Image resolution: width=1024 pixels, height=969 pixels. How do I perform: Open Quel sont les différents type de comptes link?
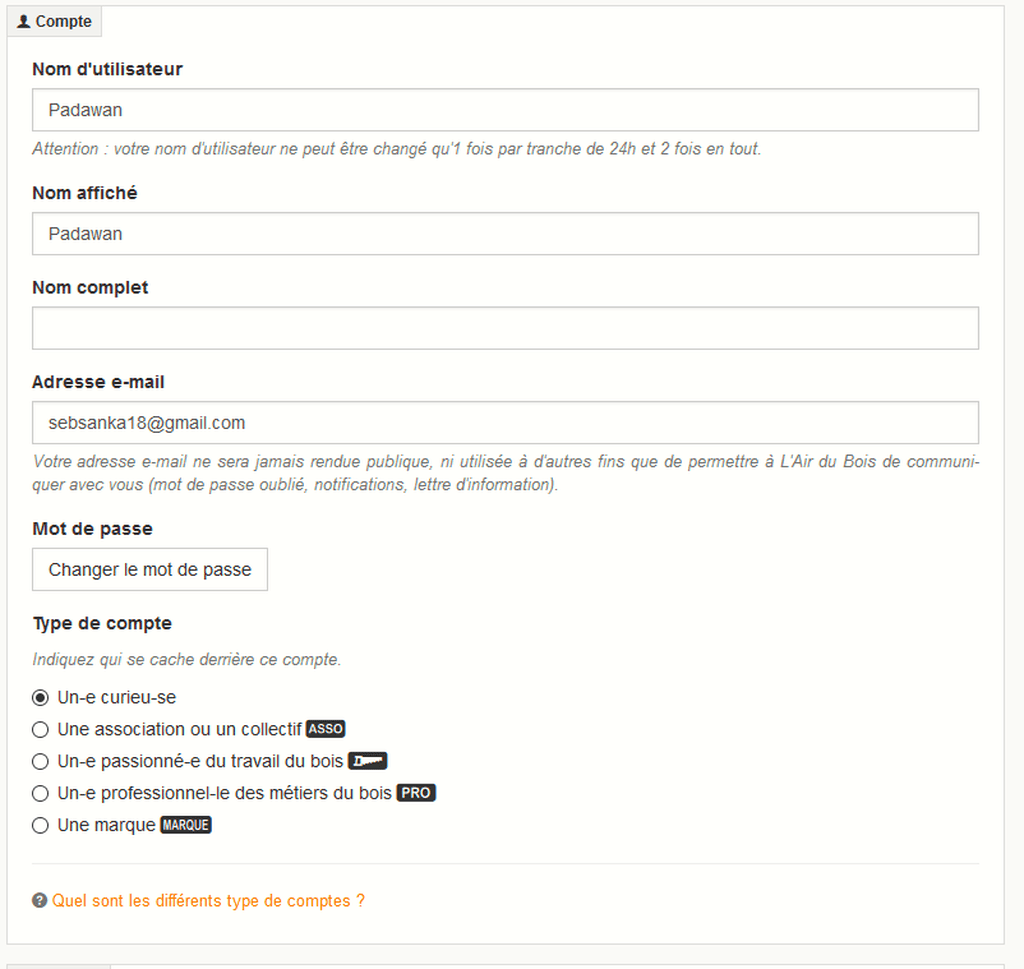coord(208,900)
